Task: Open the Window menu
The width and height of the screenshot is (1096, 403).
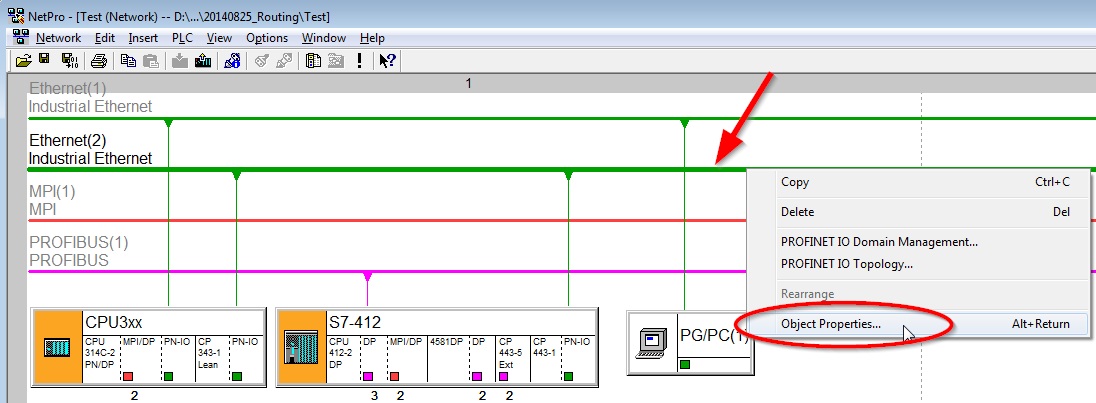Action: (x=324, y=38)
